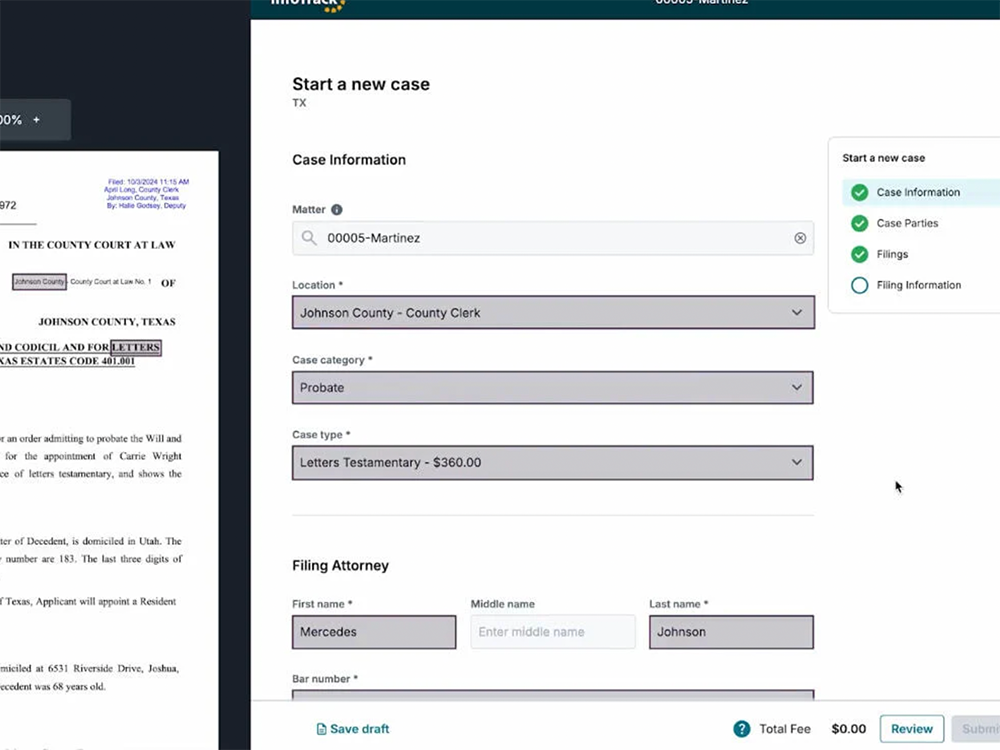Click the search magnifier in Matter field
The image size is (1000, 750).
(x=309, y=238)
